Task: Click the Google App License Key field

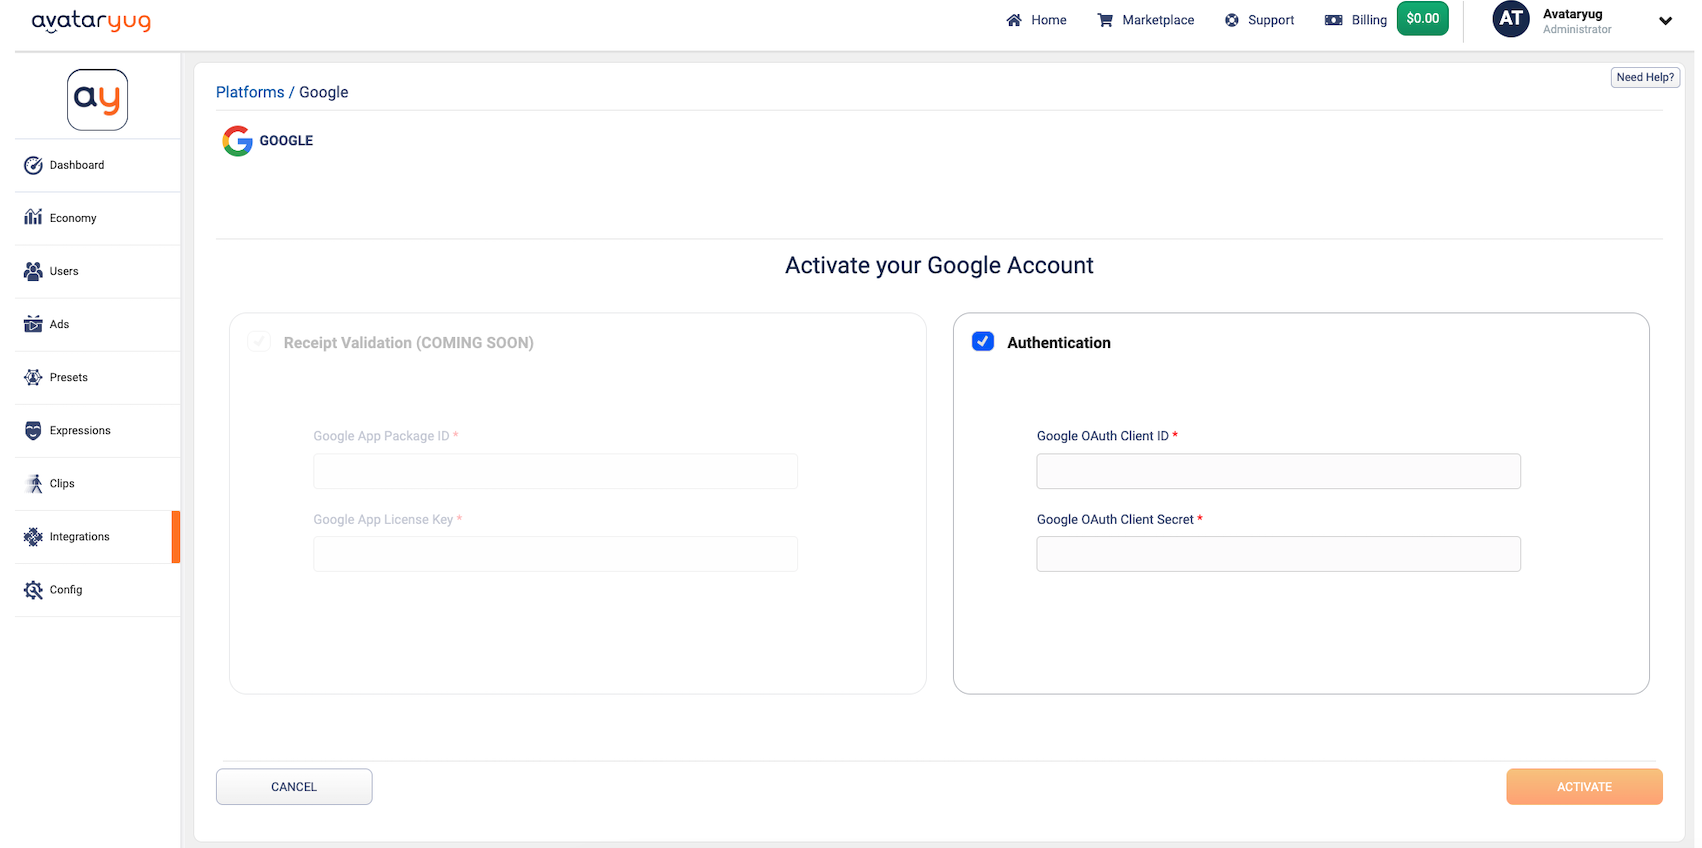Action: 555,554
